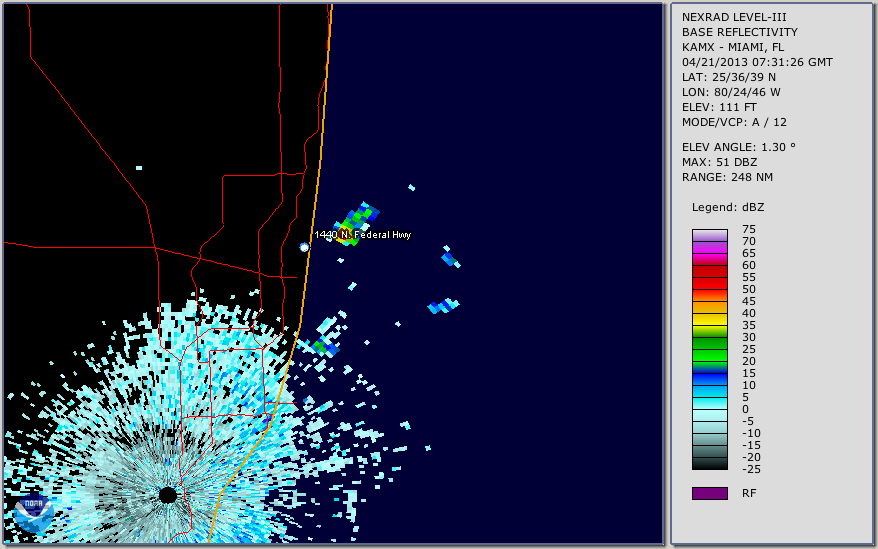Click the 'NEXRAD LEVEL-III' title text

click(734, 17)
